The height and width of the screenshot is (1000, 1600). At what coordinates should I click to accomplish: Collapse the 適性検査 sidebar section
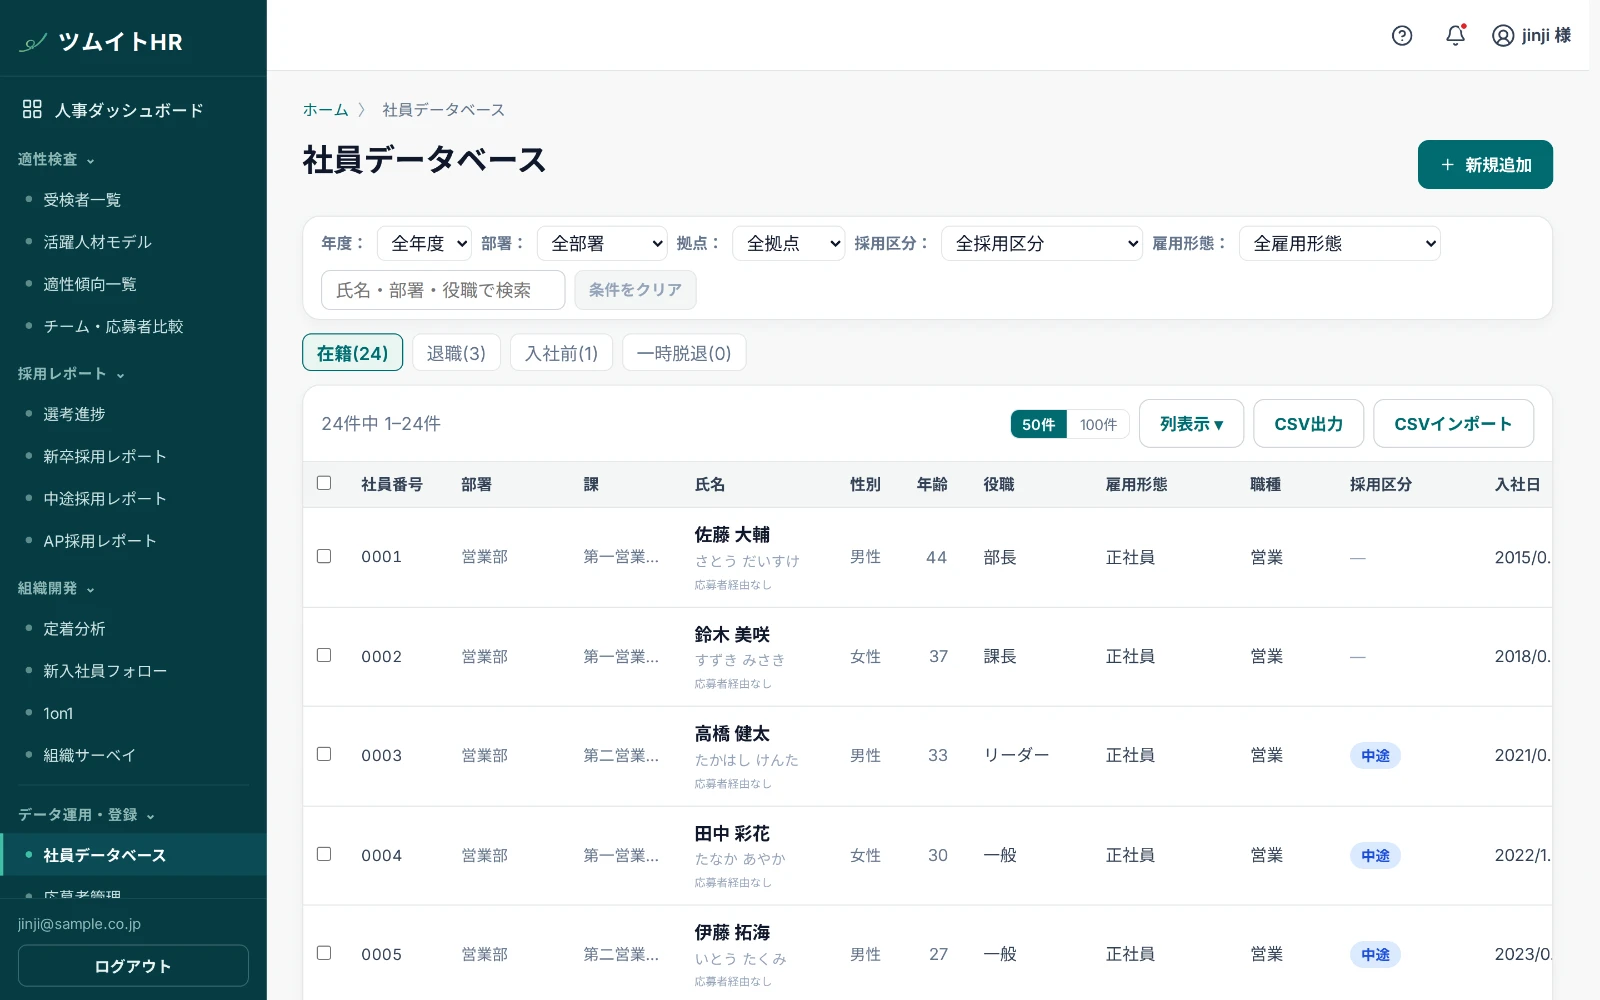coord(57,160)
